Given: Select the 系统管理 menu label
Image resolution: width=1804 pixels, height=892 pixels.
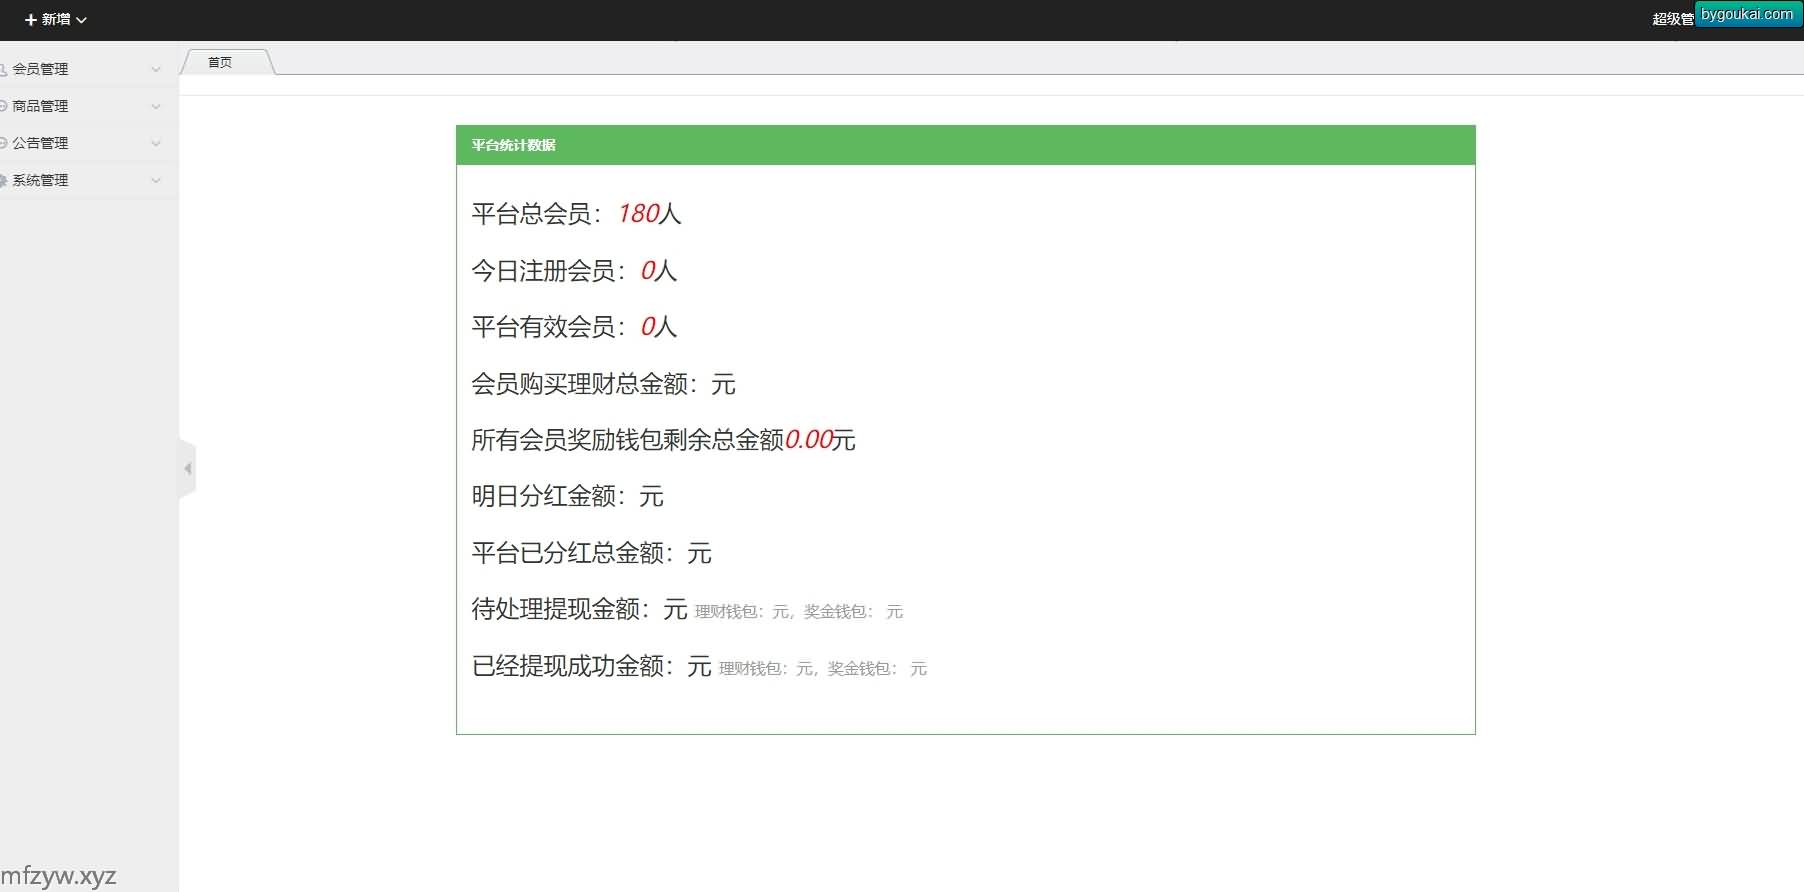Looking at the screenshot, I should pos(41,180).
